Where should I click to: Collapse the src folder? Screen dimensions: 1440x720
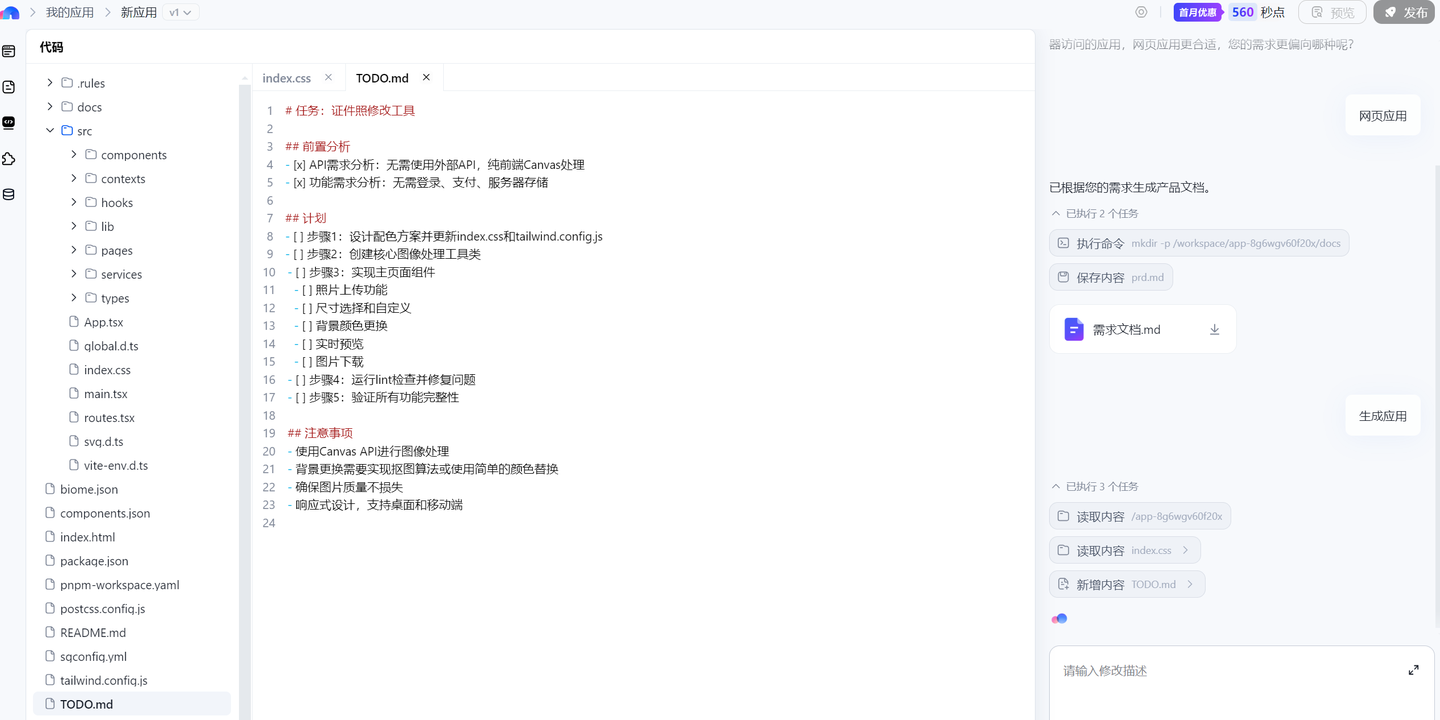click(x=50, y=131)
